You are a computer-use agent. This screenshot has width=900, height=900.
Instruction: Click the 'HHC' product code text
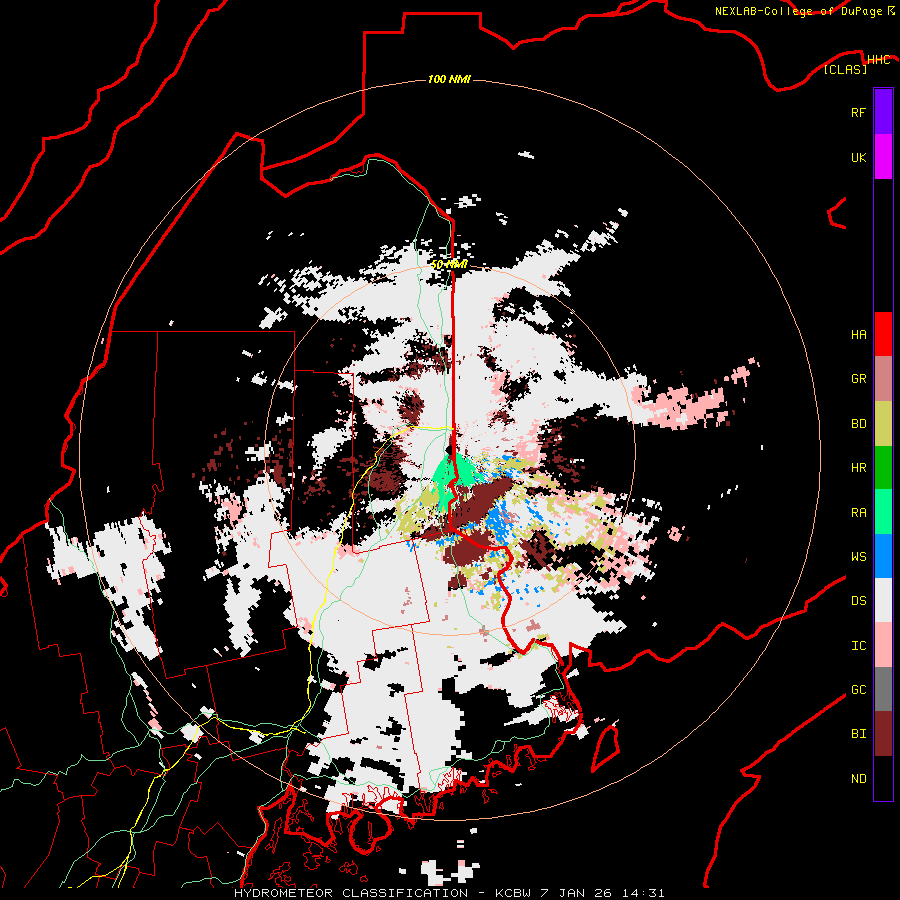pos(878,60)
